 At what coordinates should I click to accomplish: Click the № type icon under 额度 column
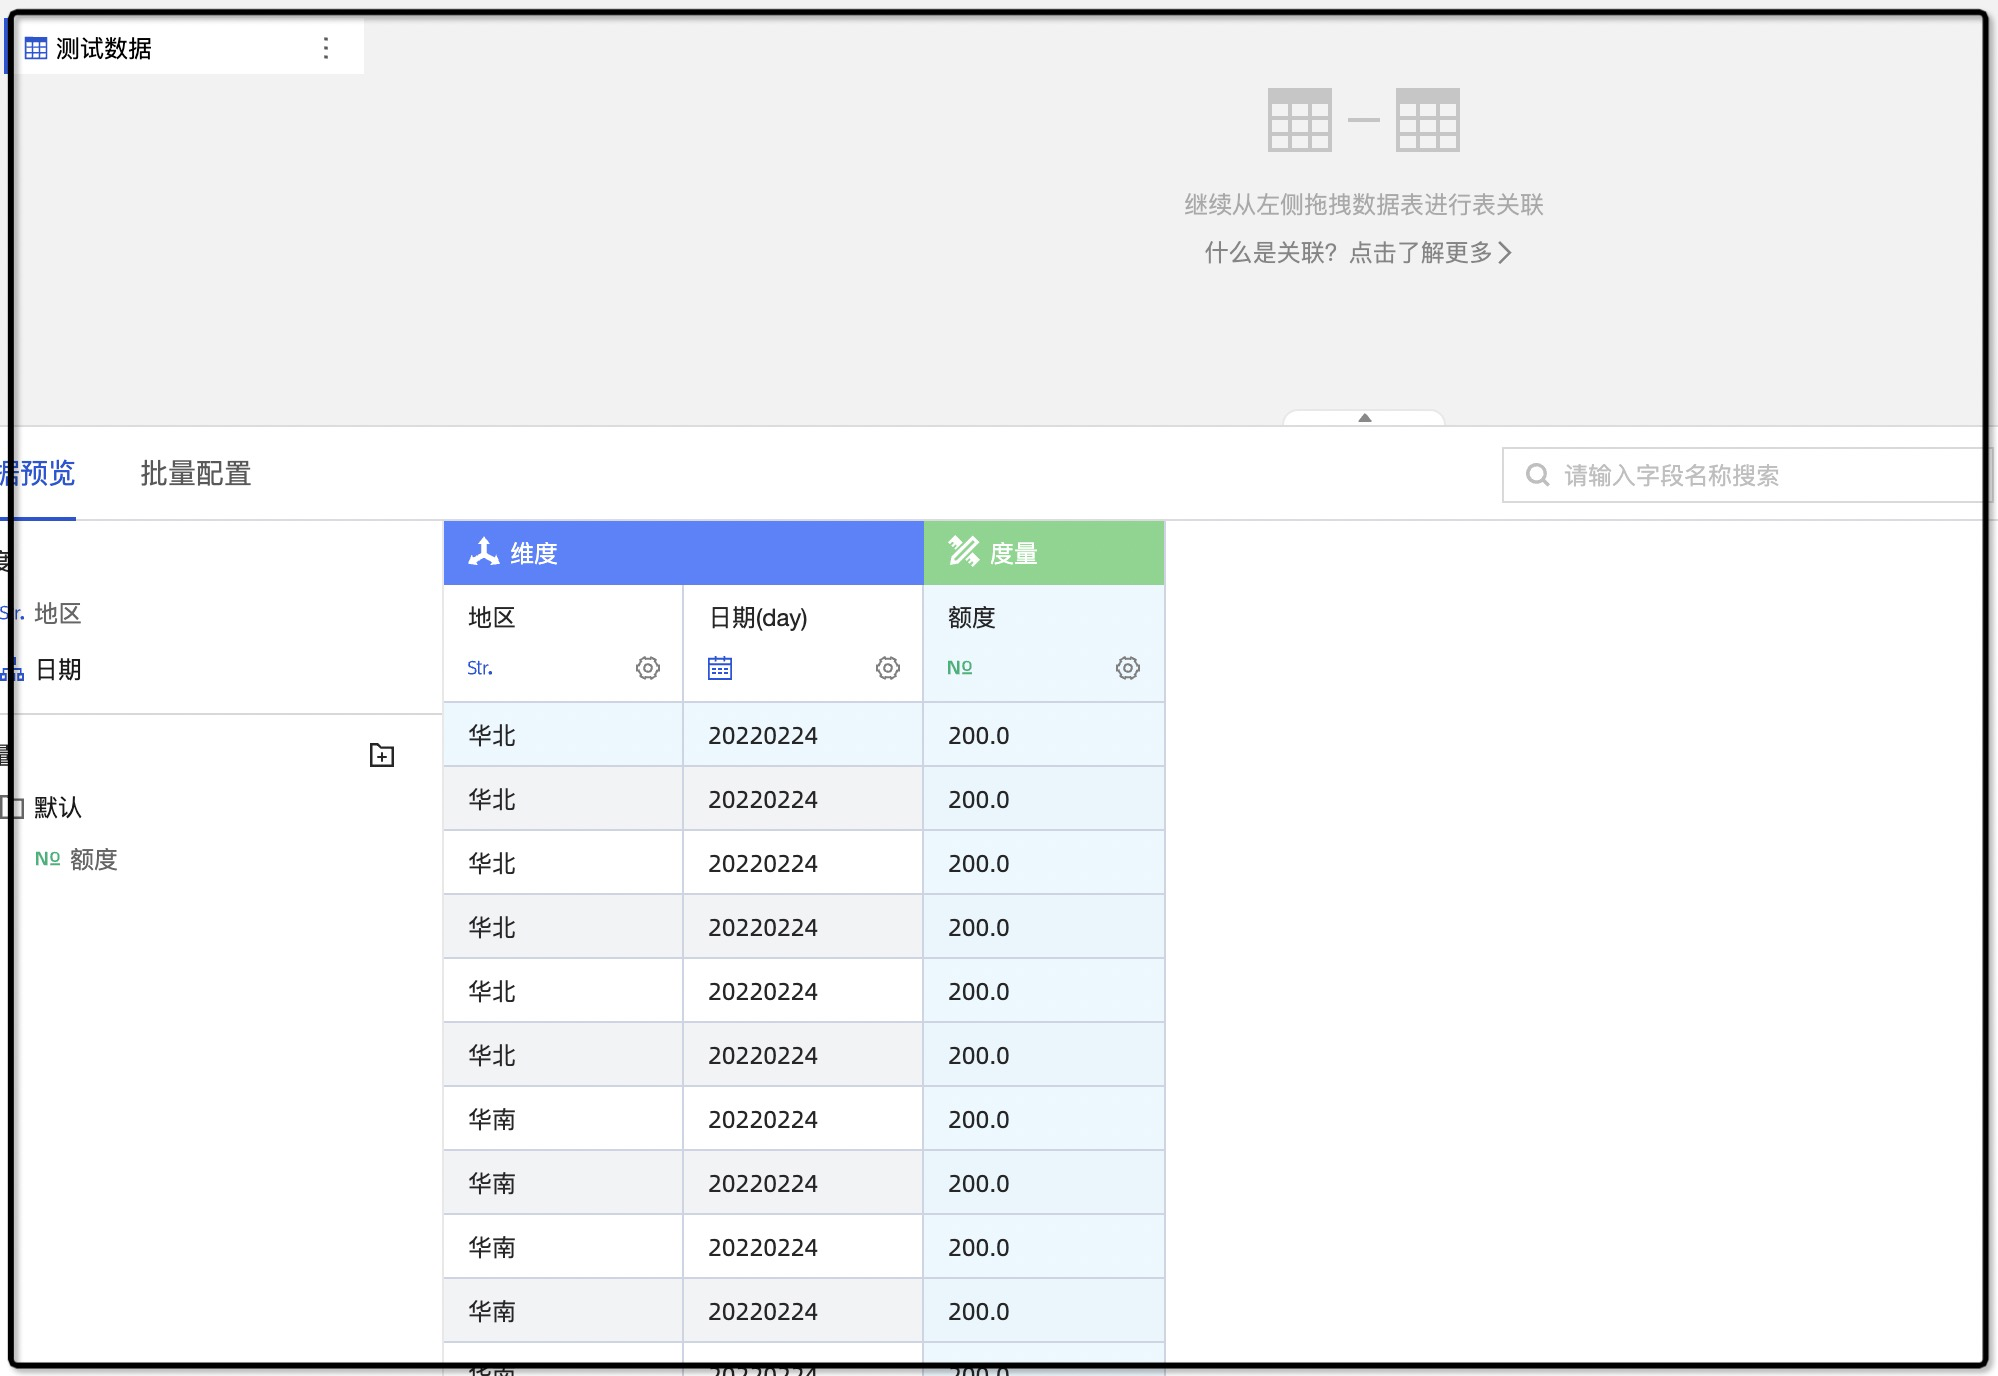pyautogui.click(x=959, y=668)
